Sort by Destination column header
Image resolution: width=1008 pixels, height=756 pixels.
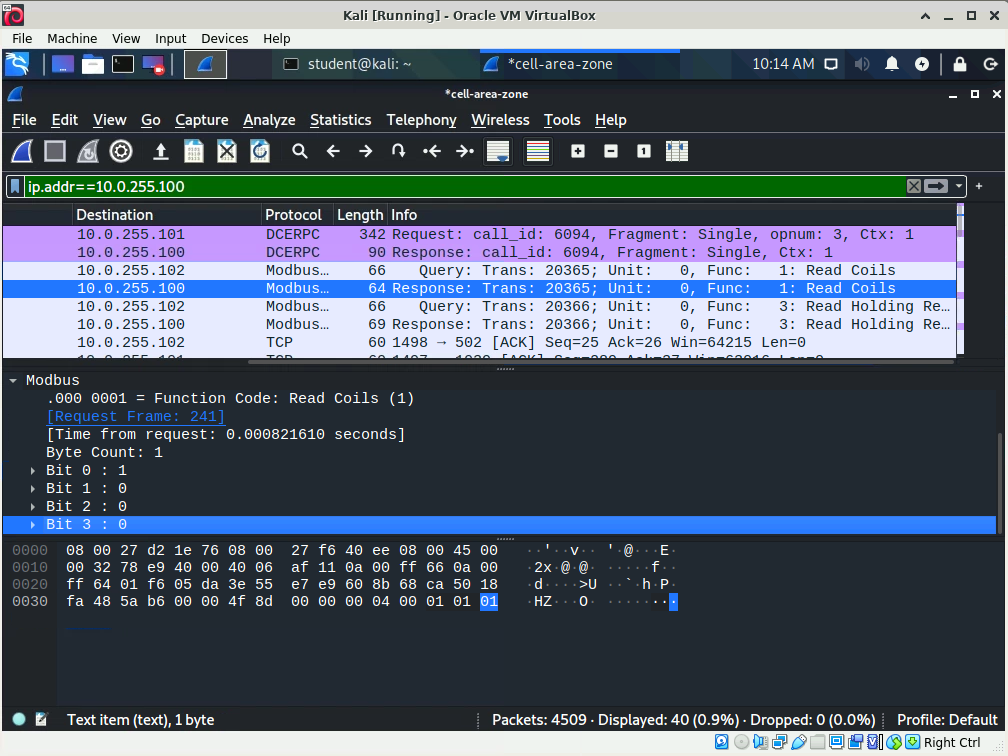pyautogui.click(x=167, y=215)
